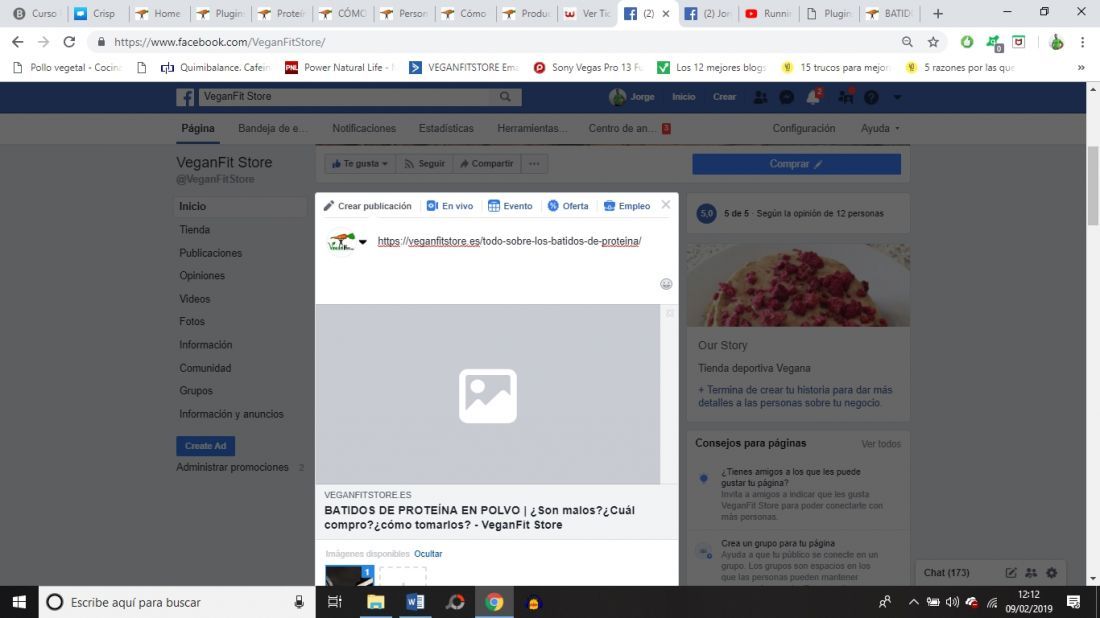Open Power Natural Life bookmark
The image size is (1100, 618).
pyautogui.click(x=340, y=67)
